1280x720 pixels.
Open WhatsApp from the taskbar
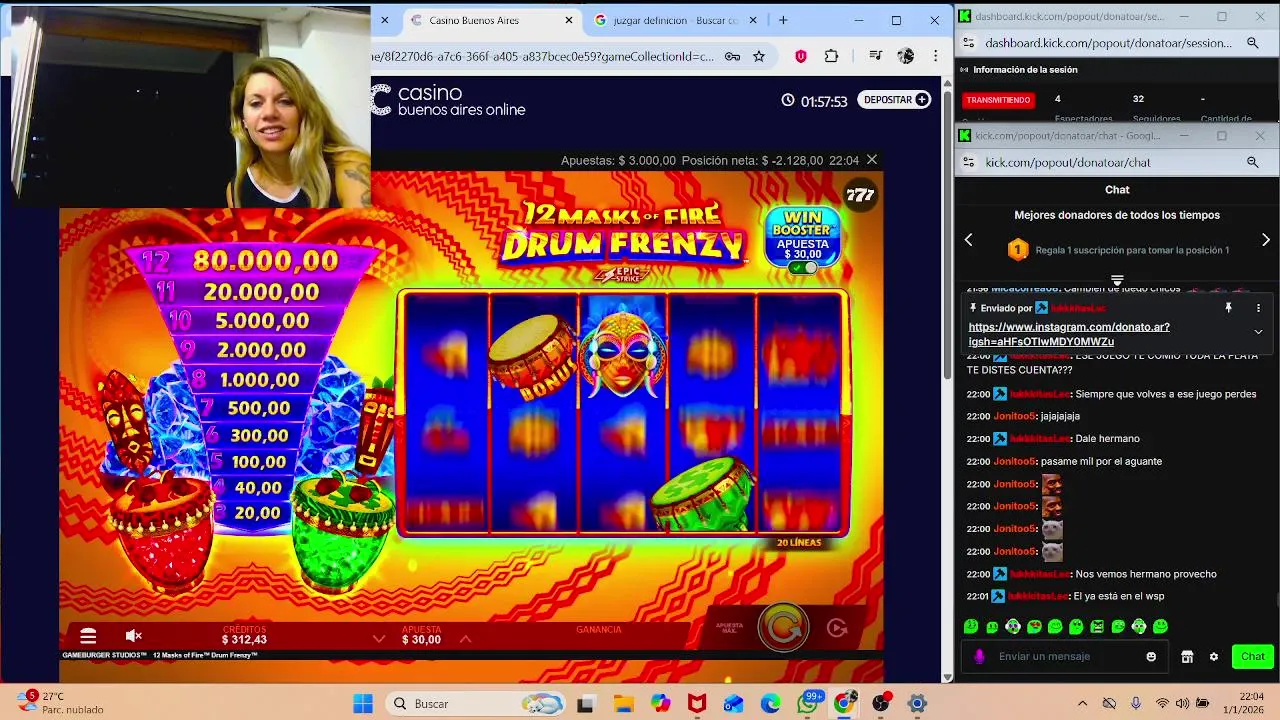pos(808,703)
